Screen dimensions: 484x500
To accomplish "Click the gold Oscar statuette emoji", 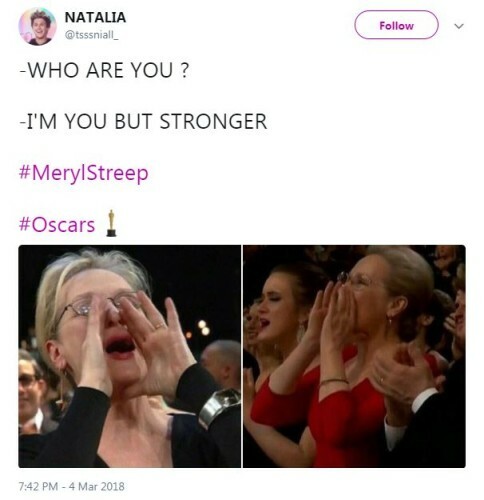I will 111,223.
